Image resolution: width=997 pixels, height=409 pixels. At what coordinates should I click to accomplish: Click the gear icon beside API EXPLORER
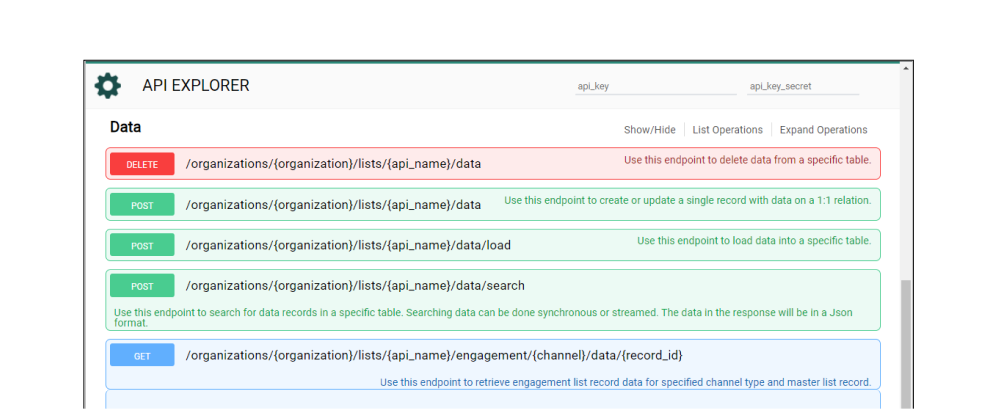pyautogui.click(x=107, y=85)
